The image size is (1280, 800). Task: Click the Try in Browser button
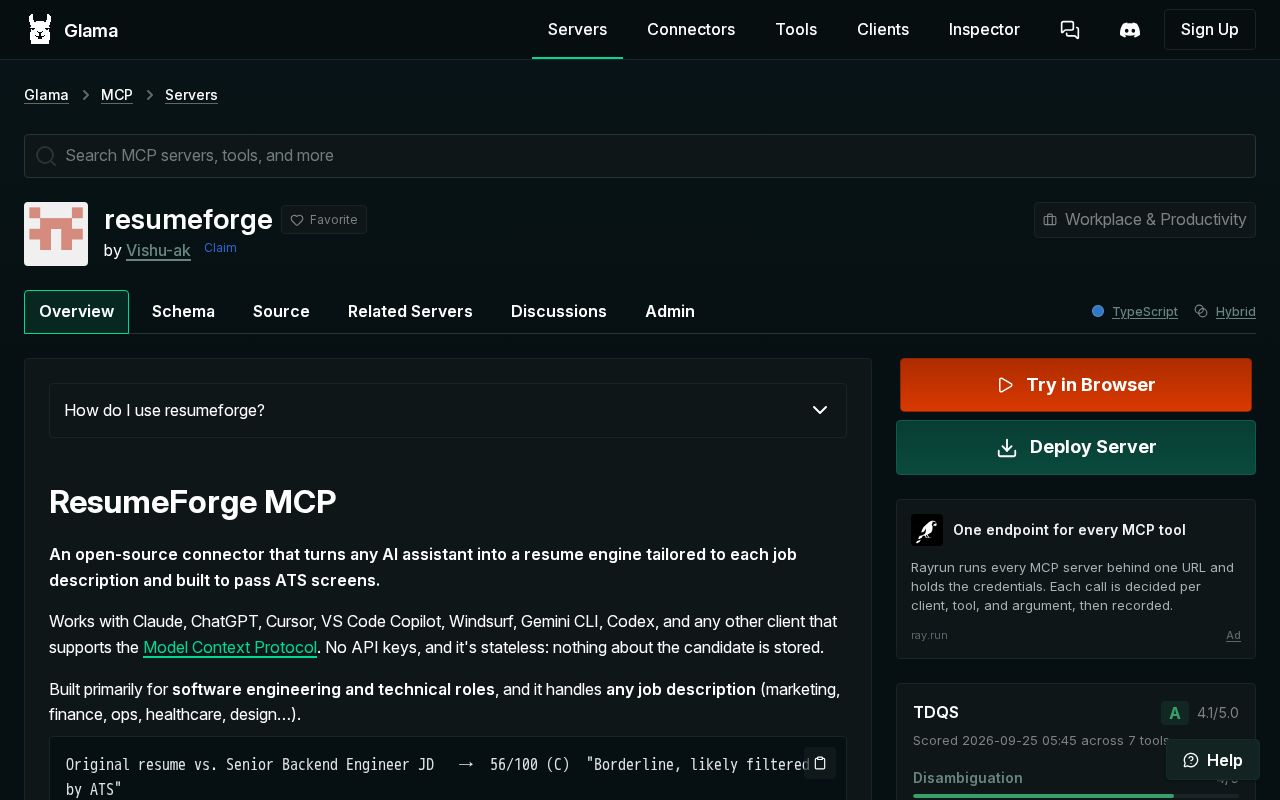(x=1076, y=385)
